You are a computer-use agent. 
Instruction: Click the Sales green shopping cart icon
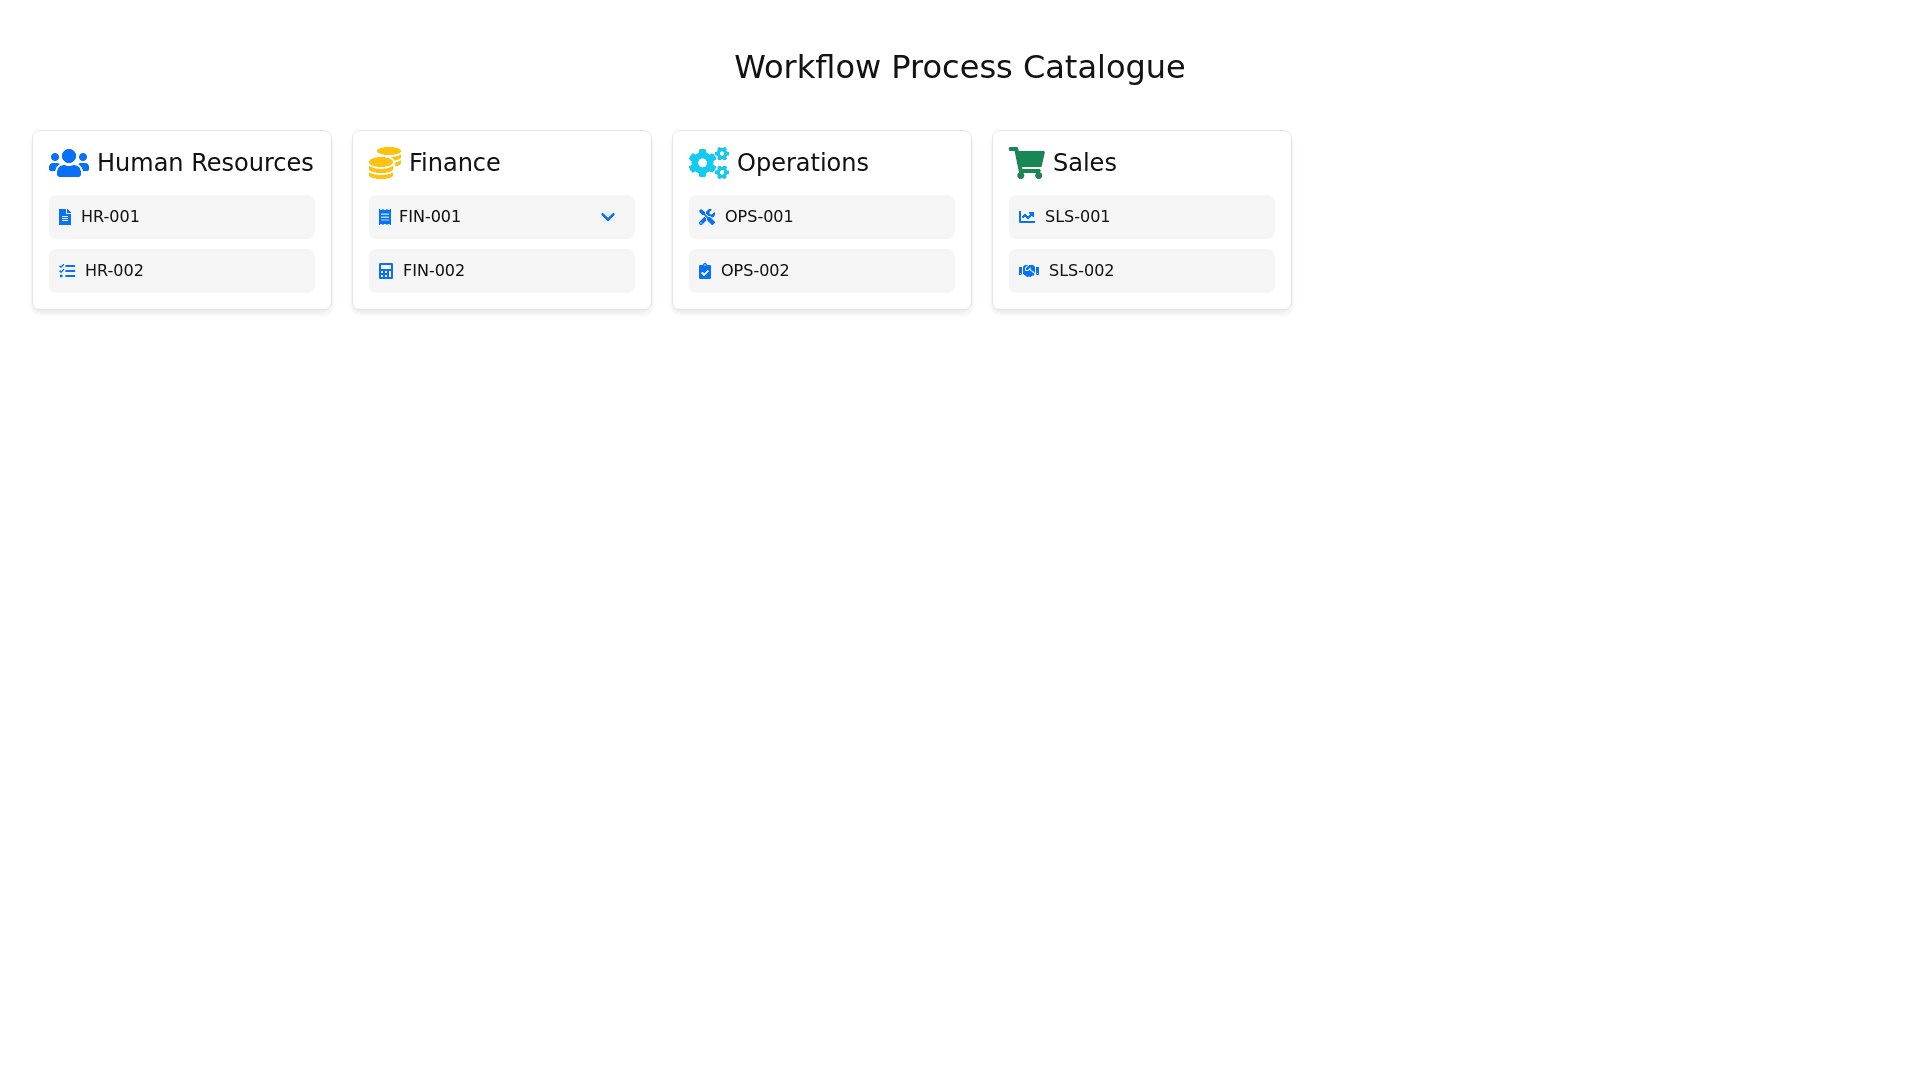pos(1026,162)
